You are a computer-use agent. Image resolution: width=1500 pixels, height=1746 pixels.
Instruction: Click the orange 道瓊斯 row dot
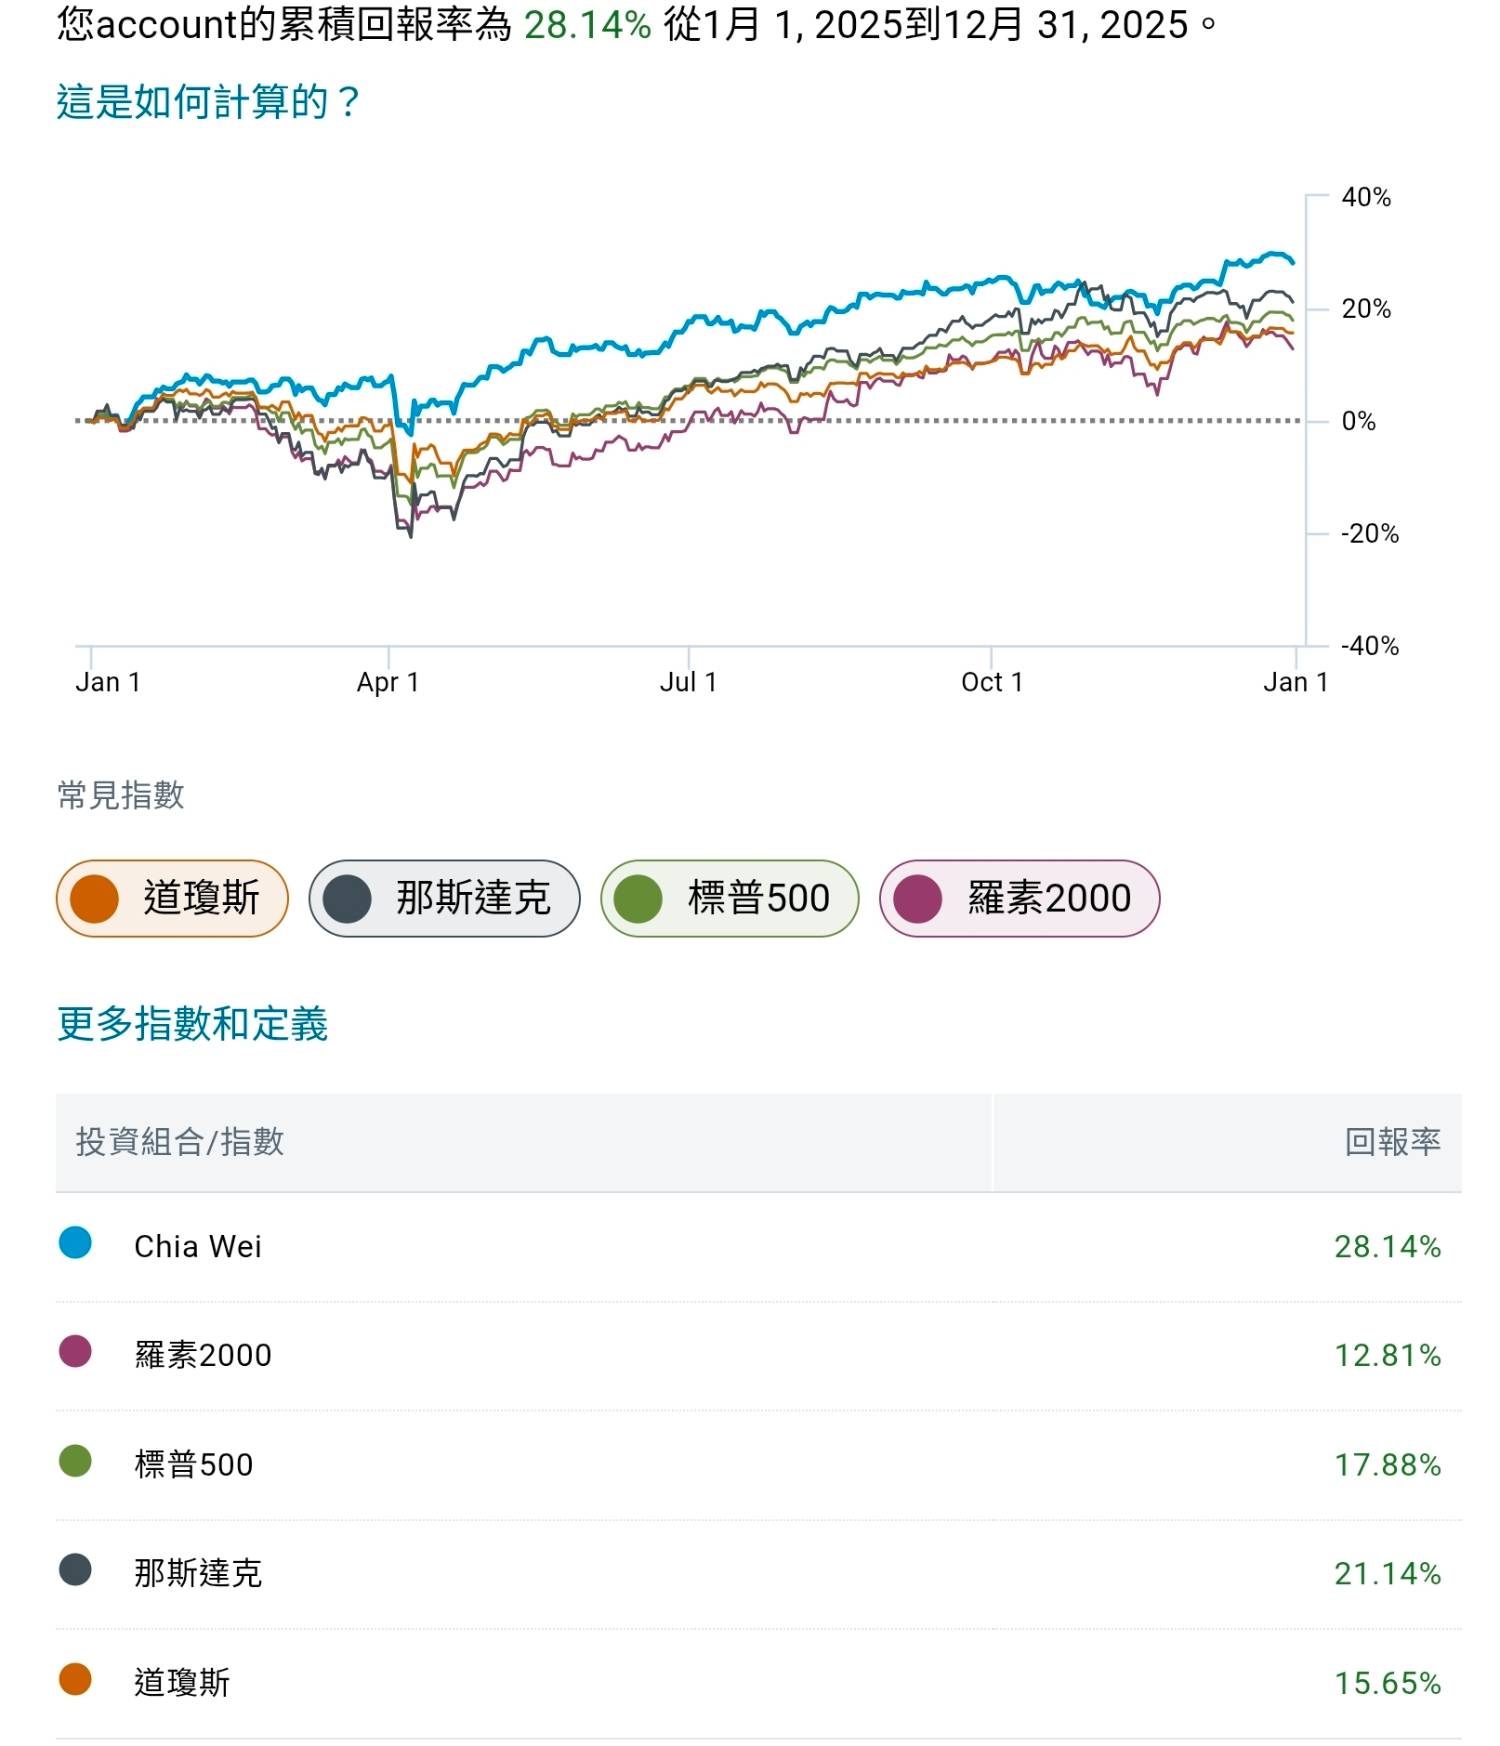tap(75, 1680)
